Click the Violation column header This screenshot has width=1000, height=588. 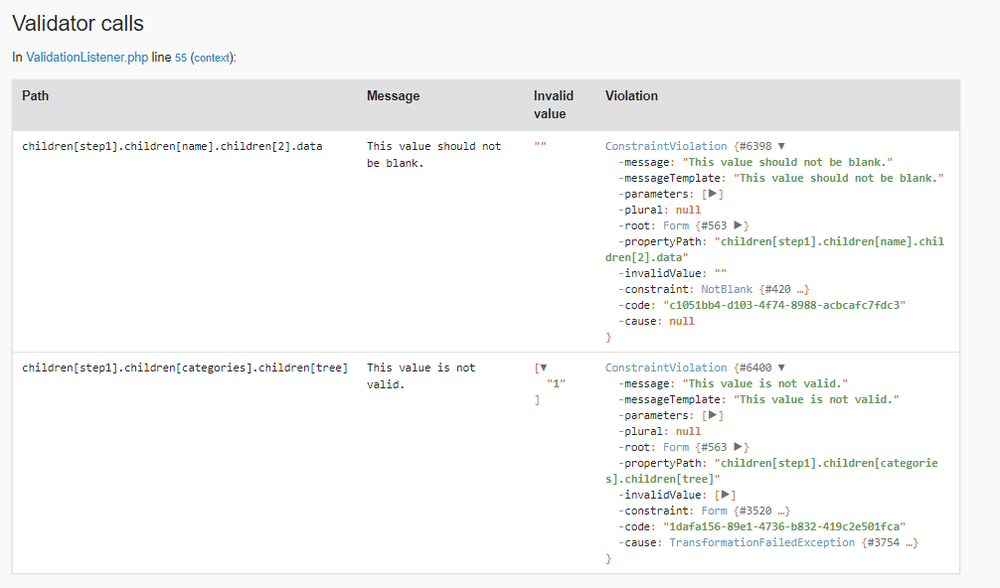pos(631,96)
